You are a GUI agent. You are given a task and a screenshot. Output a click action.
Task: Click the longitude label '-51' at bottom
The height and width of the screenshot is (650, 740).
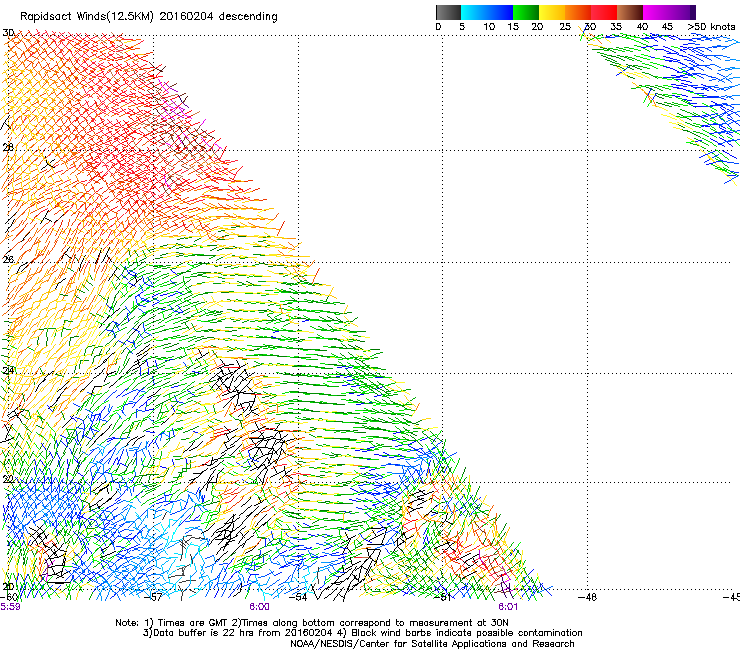443,597
